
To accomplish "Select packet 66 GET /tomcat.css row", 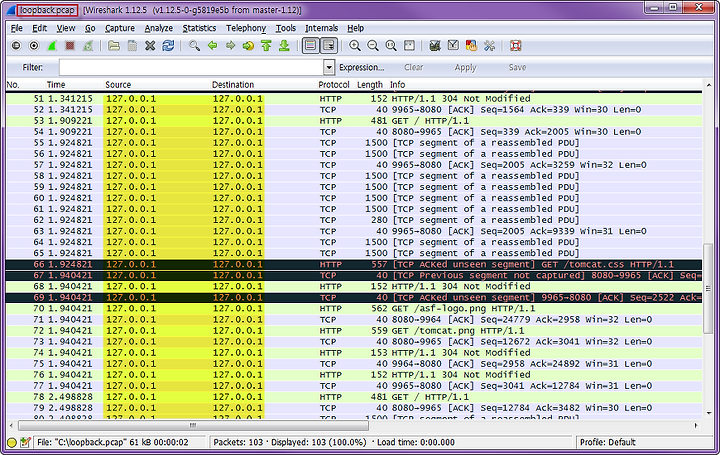I will pos(354,264).
